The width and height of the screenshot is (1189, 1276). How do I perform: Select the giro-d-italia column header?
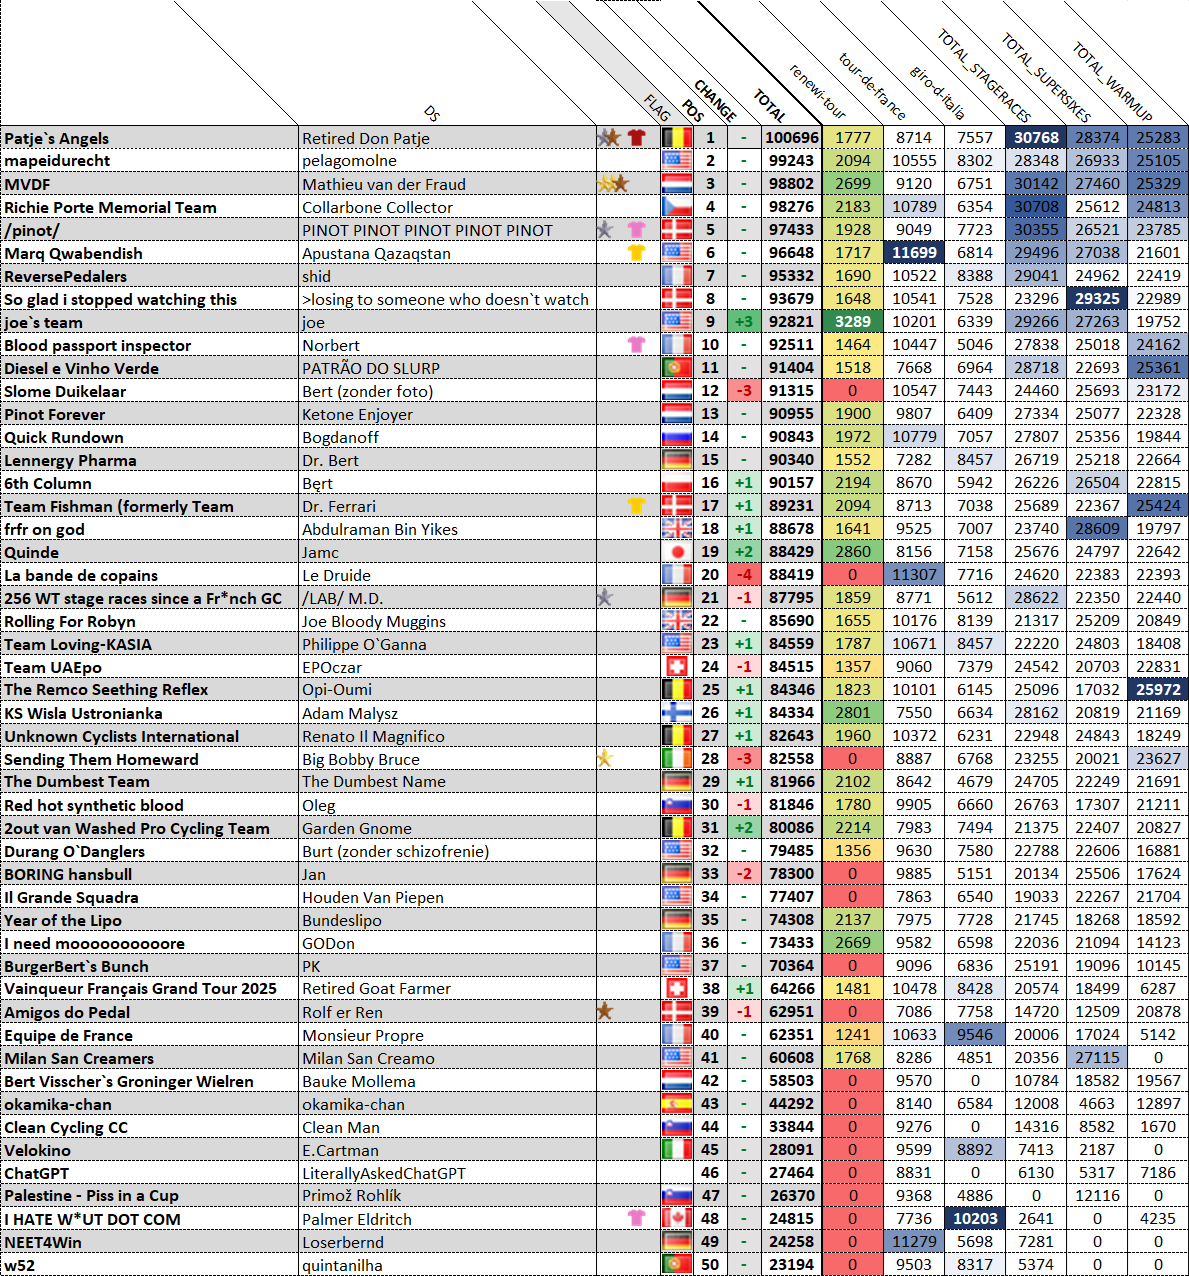coord(937,92)
